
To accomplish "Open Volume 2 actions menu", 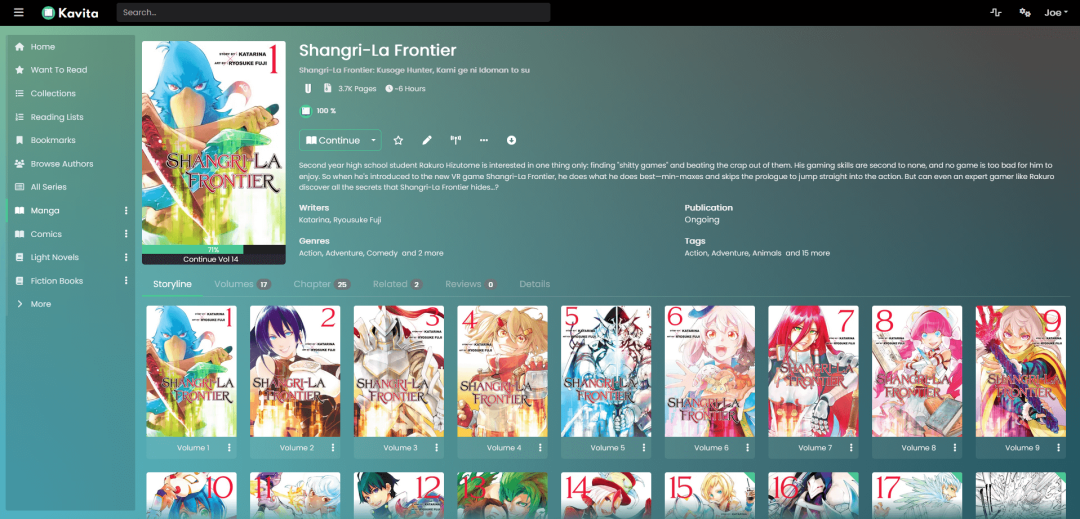I will (x=333, y=448).
